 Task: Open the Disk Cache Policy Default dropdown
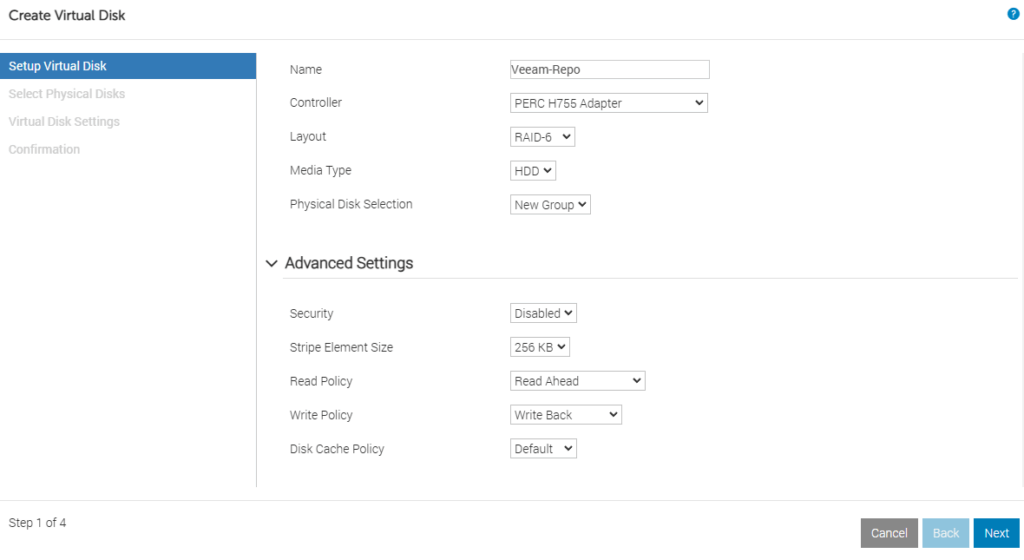[543, 449]
